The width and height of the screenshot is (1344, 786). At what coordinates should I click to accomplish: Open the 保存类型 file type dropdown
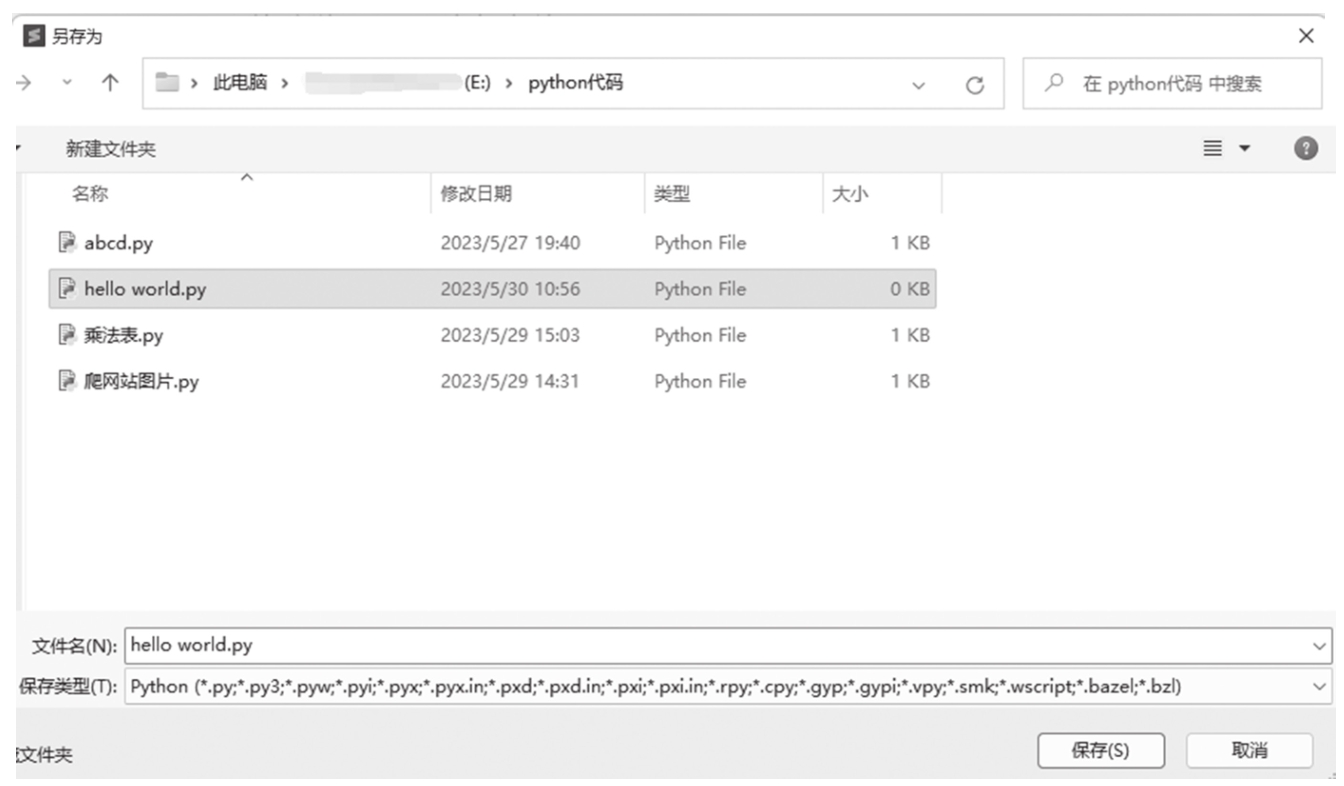pos(1320,686)
